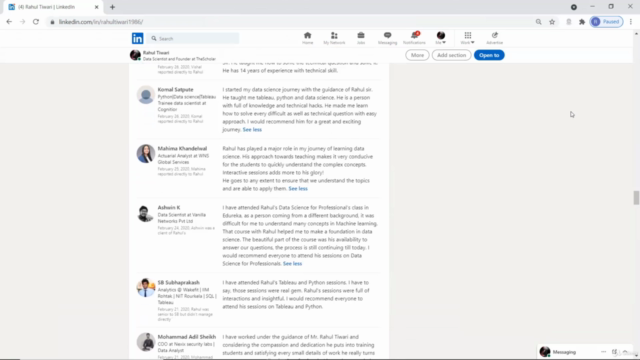This screenshot has height=360, width=640.
Task: Click Rahul Tiwari's avatar in sticky header
Action: 135,55
